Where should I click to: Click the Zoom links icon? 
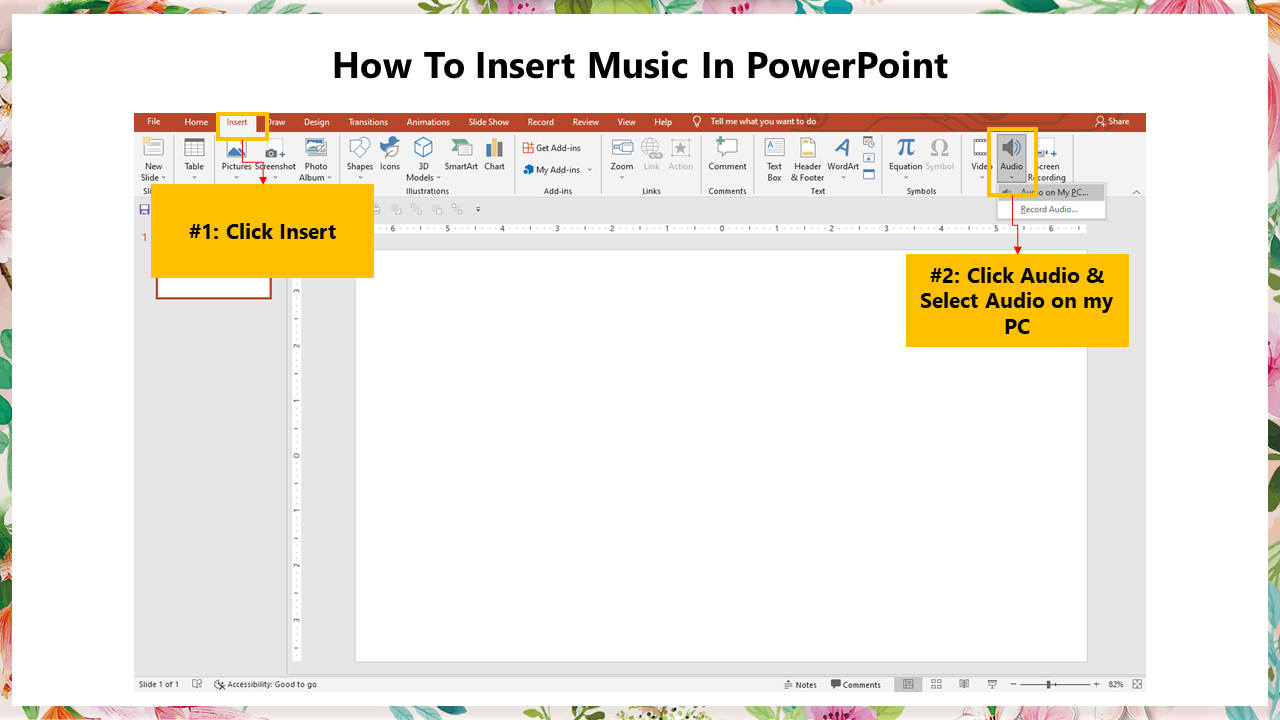click(x=623, y=148)
